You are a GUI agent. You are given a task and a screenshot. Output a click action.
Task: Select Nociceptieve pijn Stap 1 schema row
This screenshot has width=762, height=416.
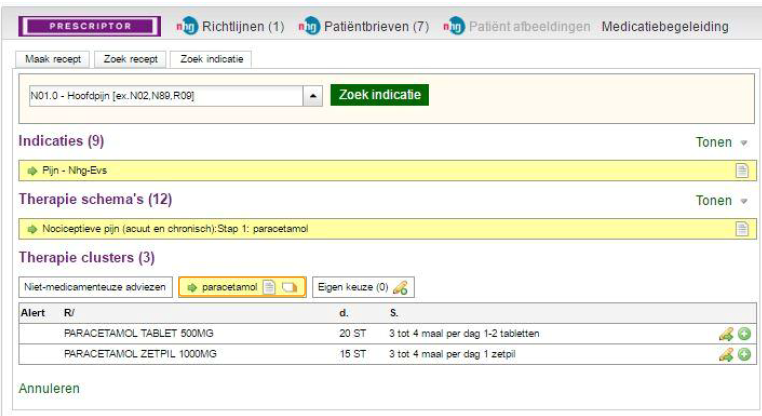(x=387, y=229)
